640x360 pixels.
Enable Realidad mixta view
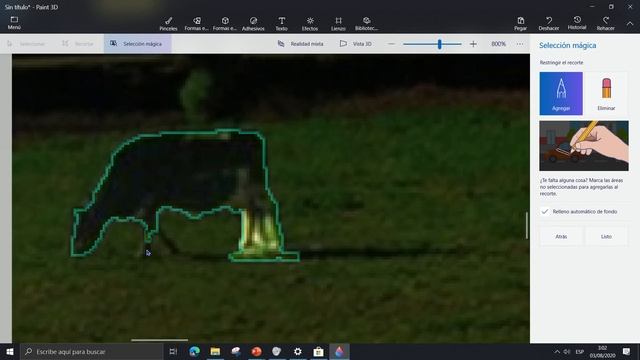coord(300,44)
